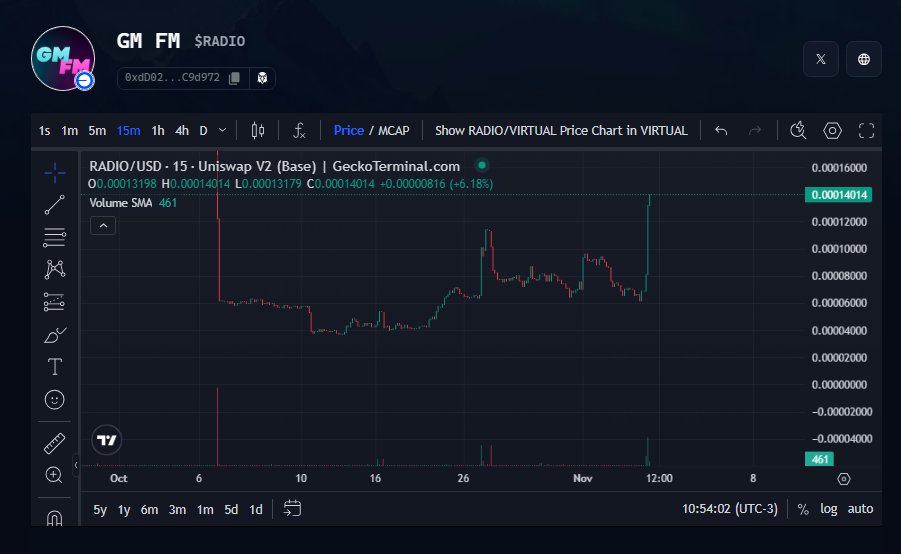Select the Text annotation tool

(x=55, y=367)
